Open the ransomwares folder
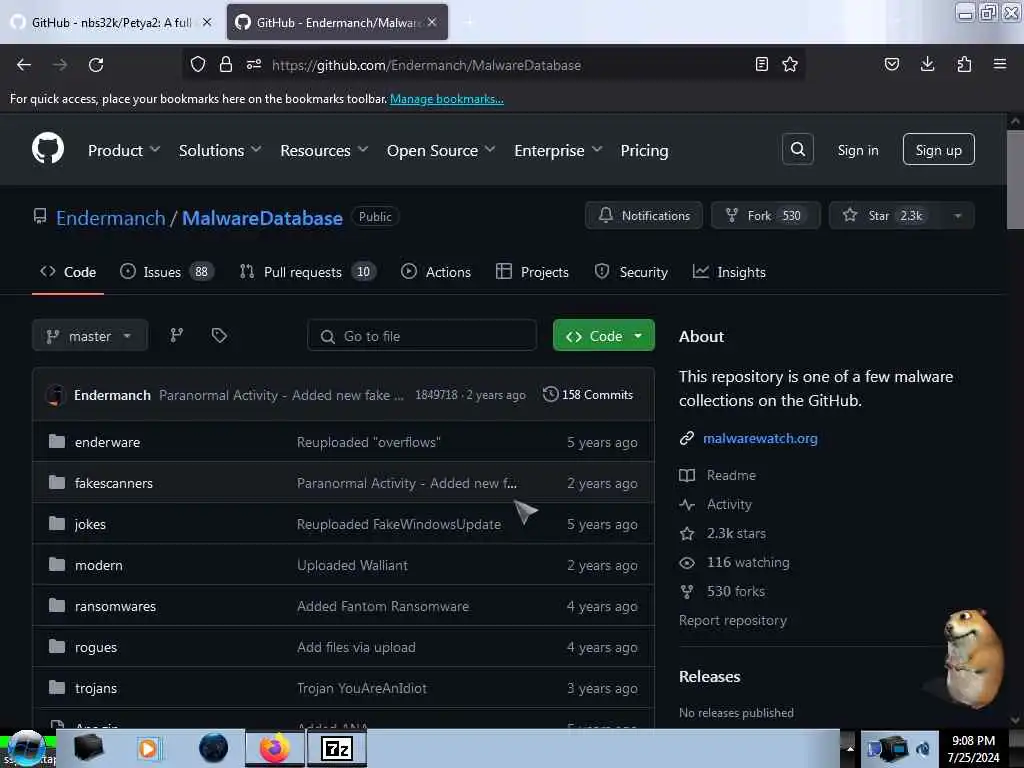1024x768 pixels. tap(115, 606)
